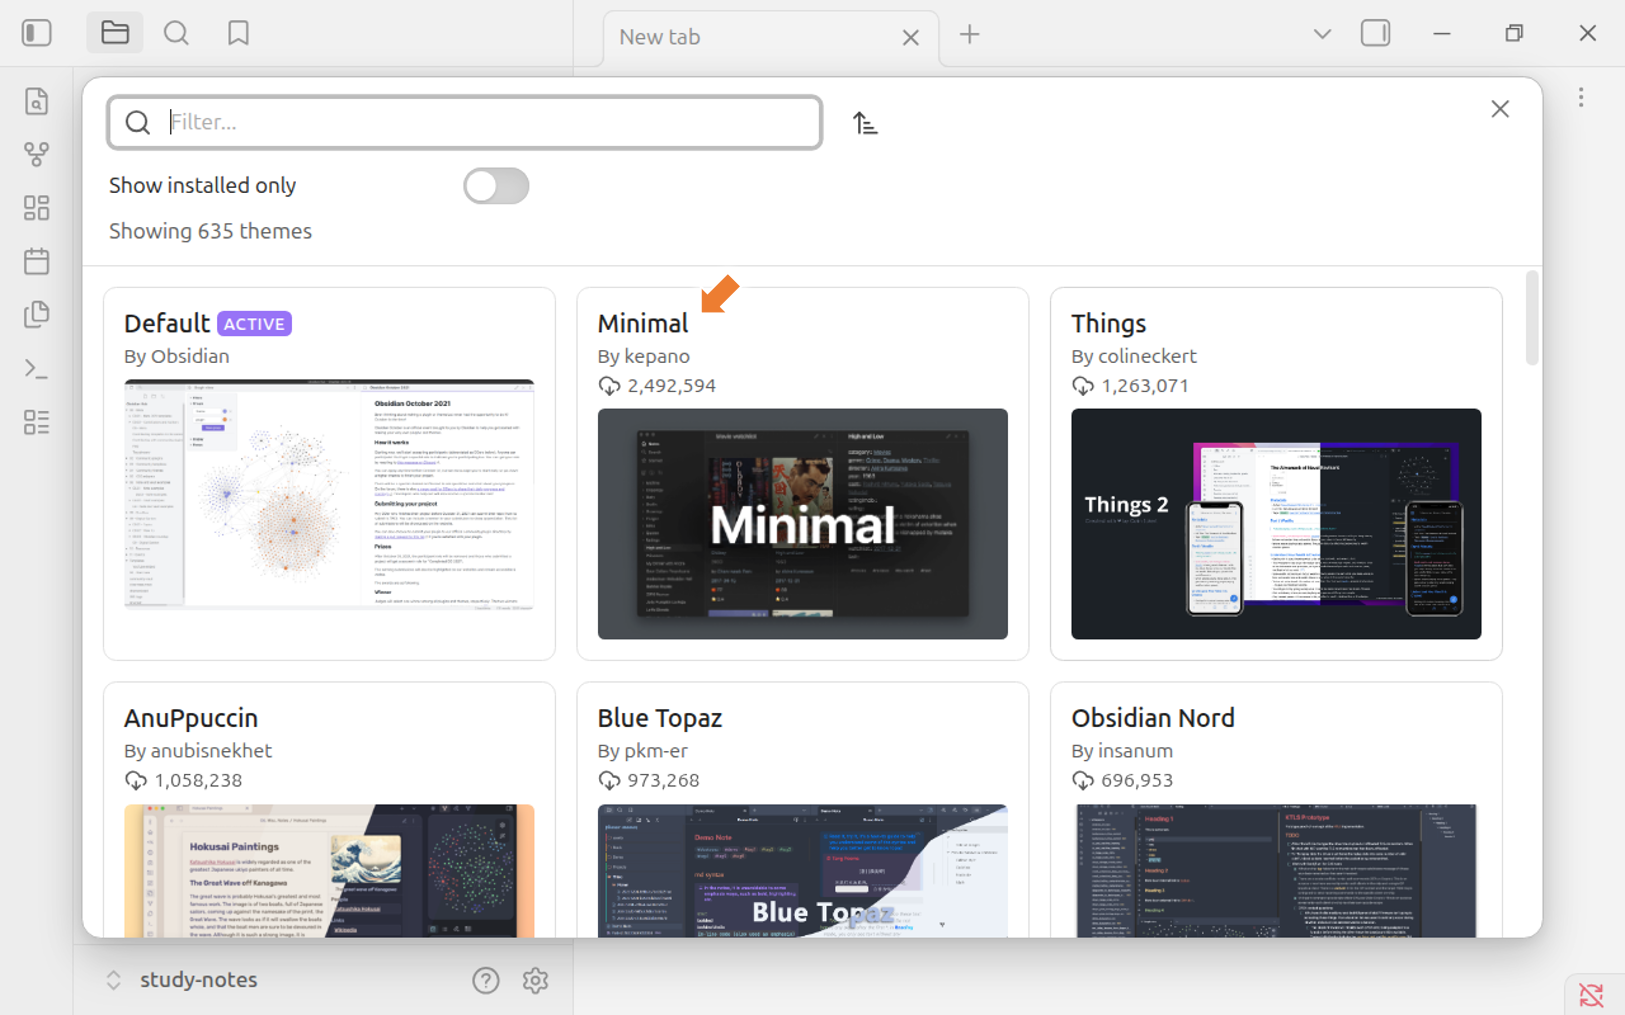Select the Things theme title

(x=1108, y=324)
